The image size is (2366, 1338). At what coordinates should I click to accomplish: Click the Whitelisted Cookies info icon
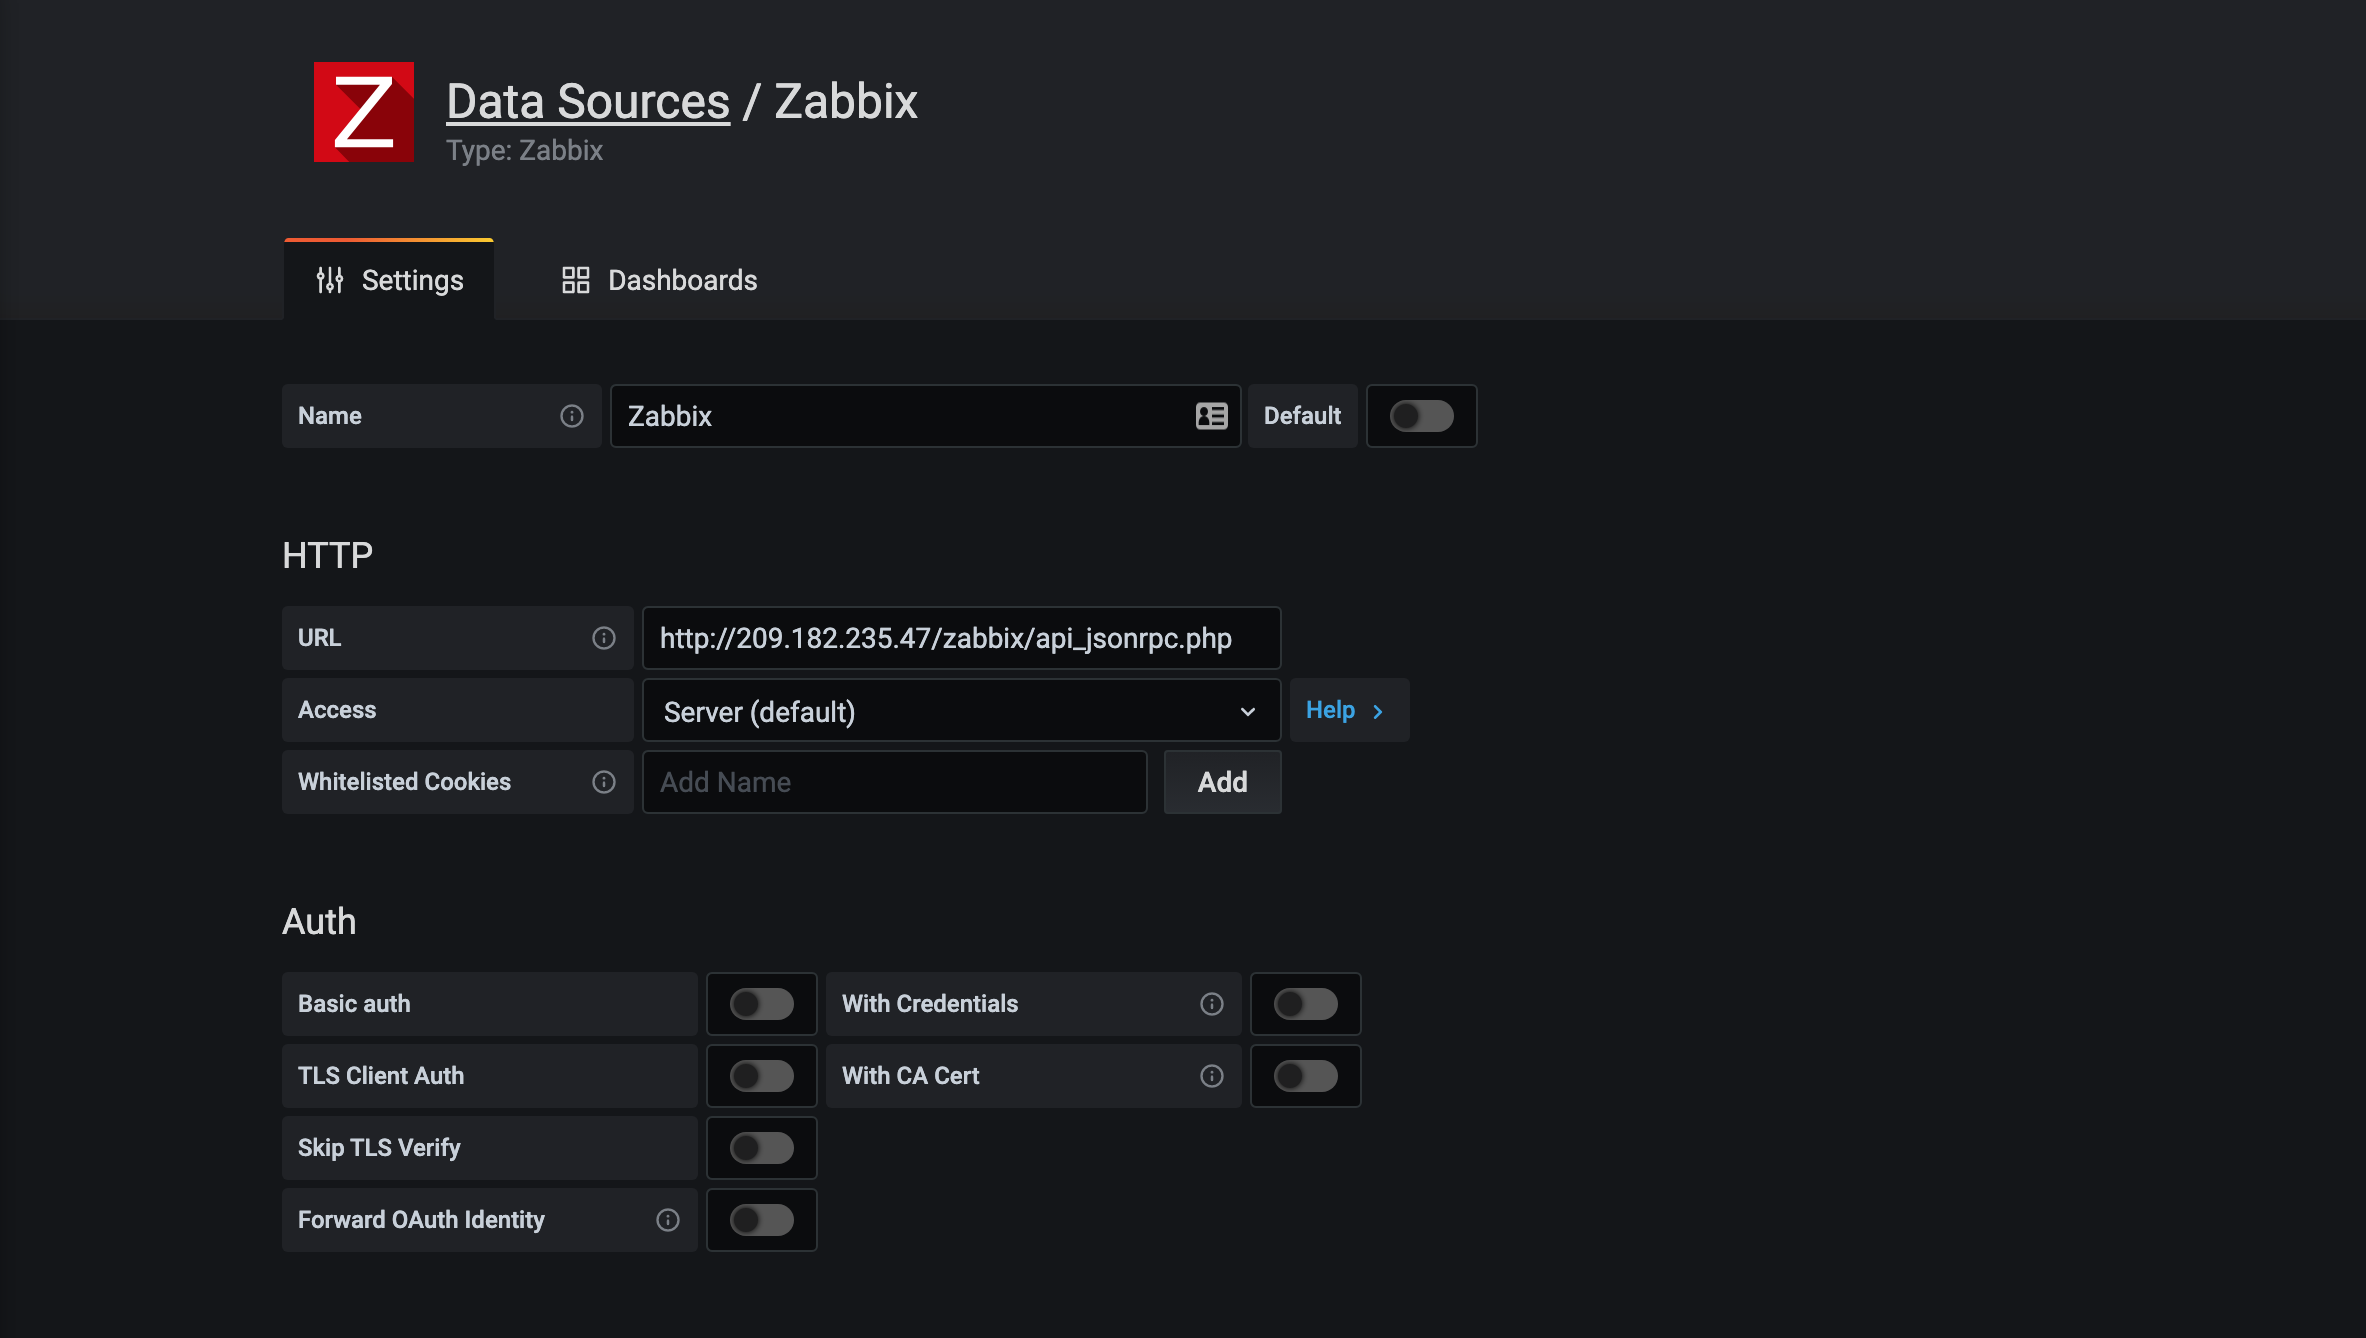(x=603, y=782)
